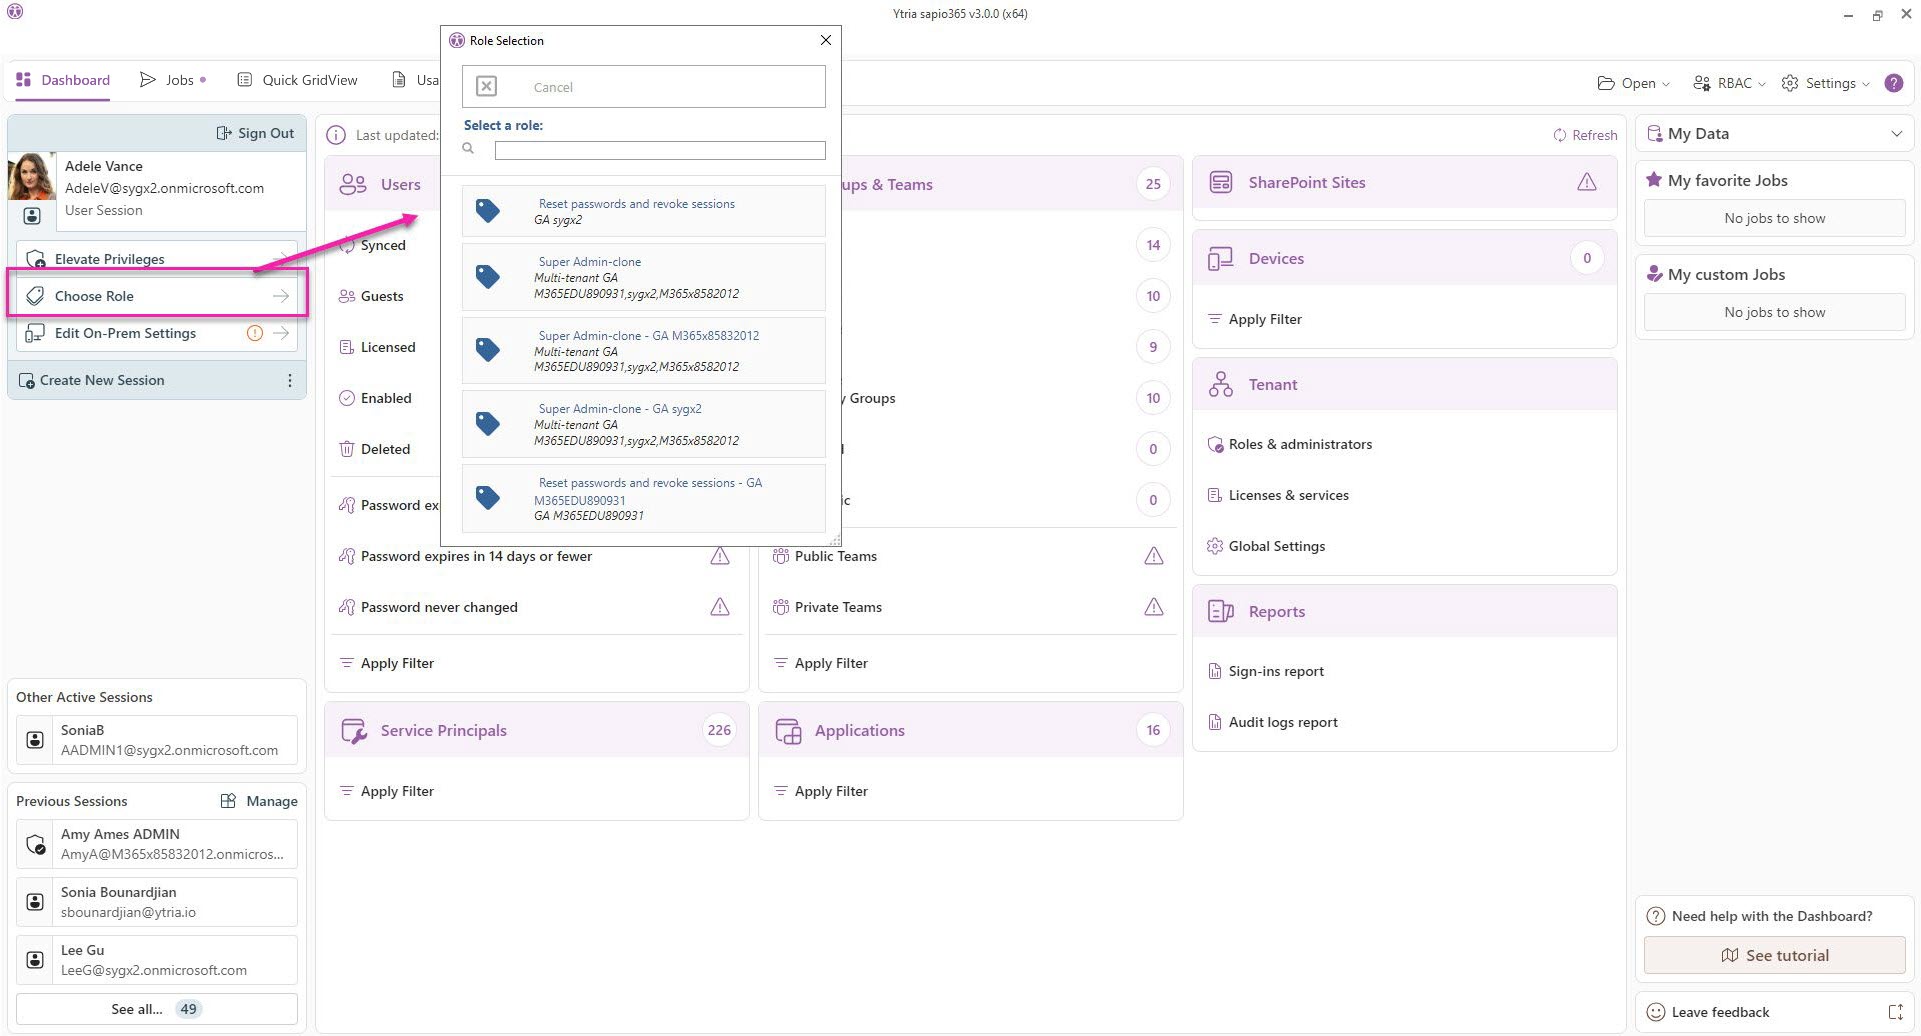Click the tag icon for Super Admin-clone role
1921x1036 pixels.
point(488,277)
